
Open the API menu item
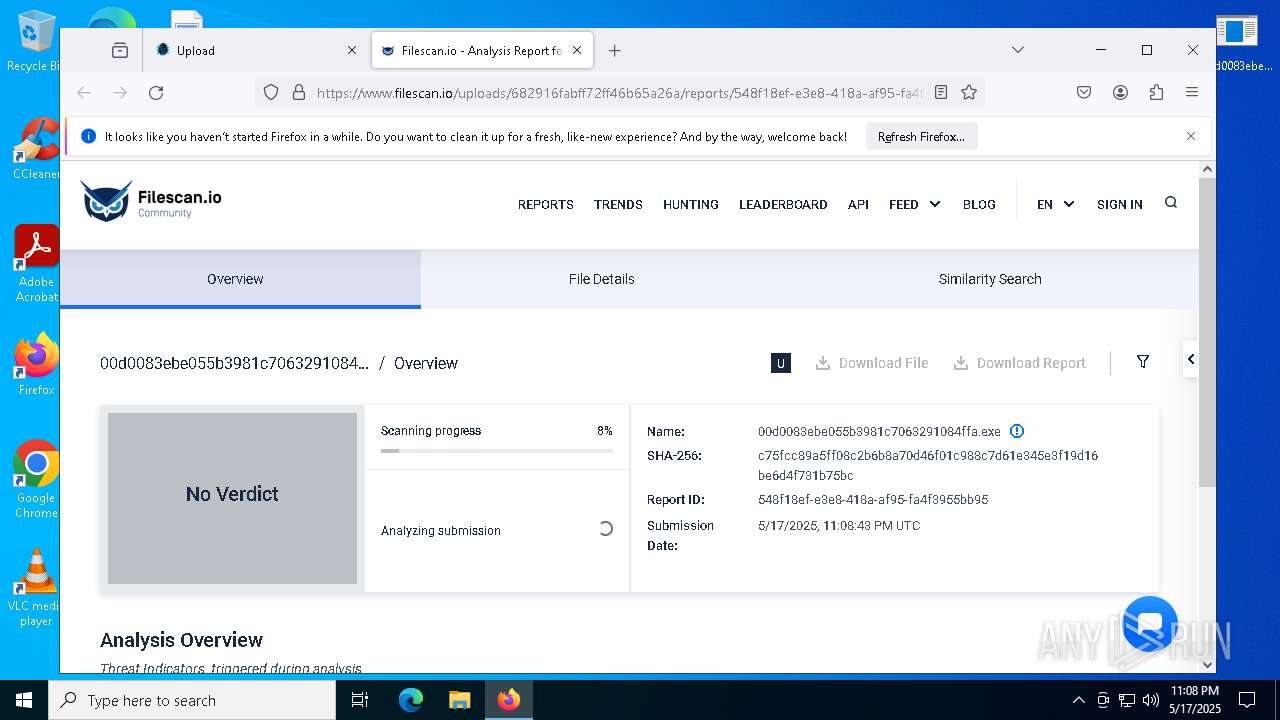(858, 204)
